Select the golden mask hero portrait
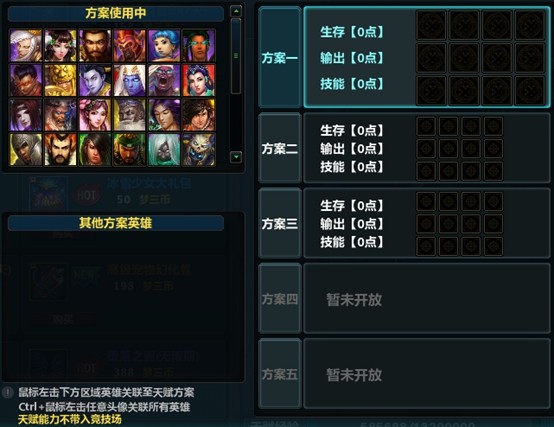The image size is (554, 427). coord(60,80)
